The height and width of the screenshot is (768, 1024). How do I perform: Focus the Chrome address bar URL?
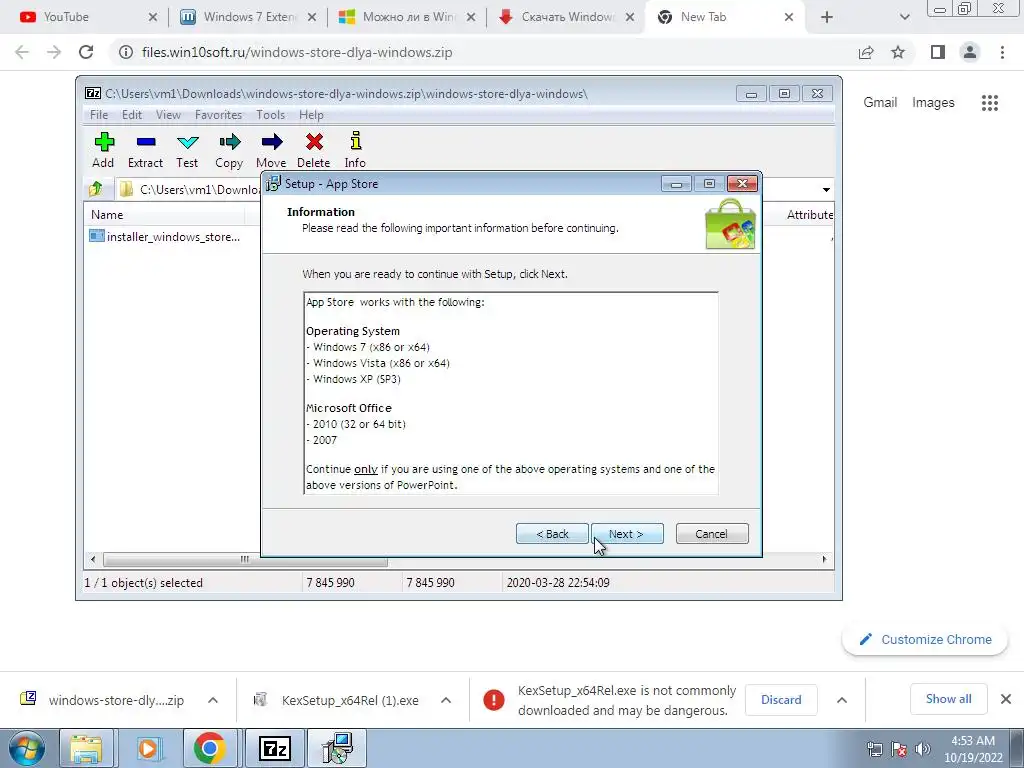(x=297, y=52)
